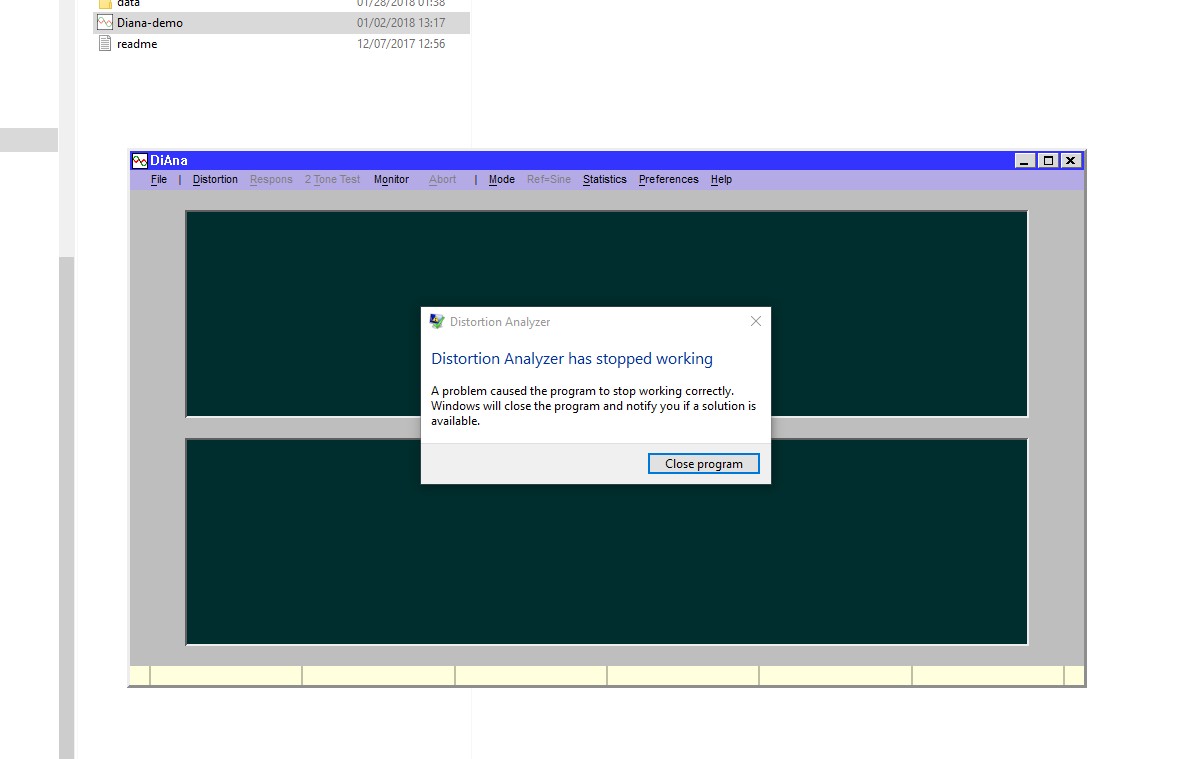Click the disabled 2 Tone Test item
This screenshot has height=759, width=1197.
332,179
